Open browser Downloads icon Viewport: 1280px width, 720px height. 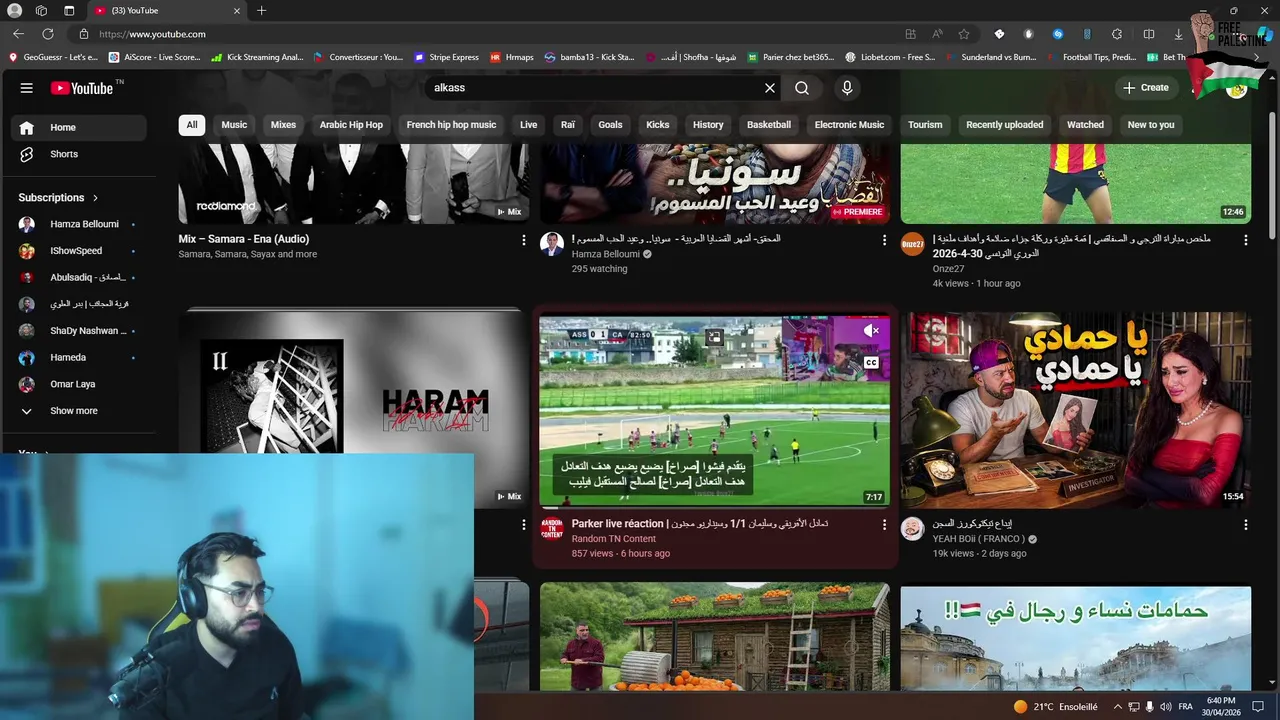point(1179,34)
